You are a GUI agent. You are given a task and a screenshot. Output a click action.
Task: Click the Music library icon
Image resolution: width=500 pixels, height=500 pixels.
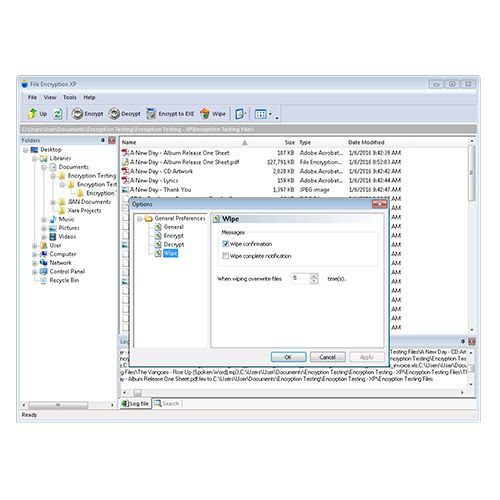point(53,219)
